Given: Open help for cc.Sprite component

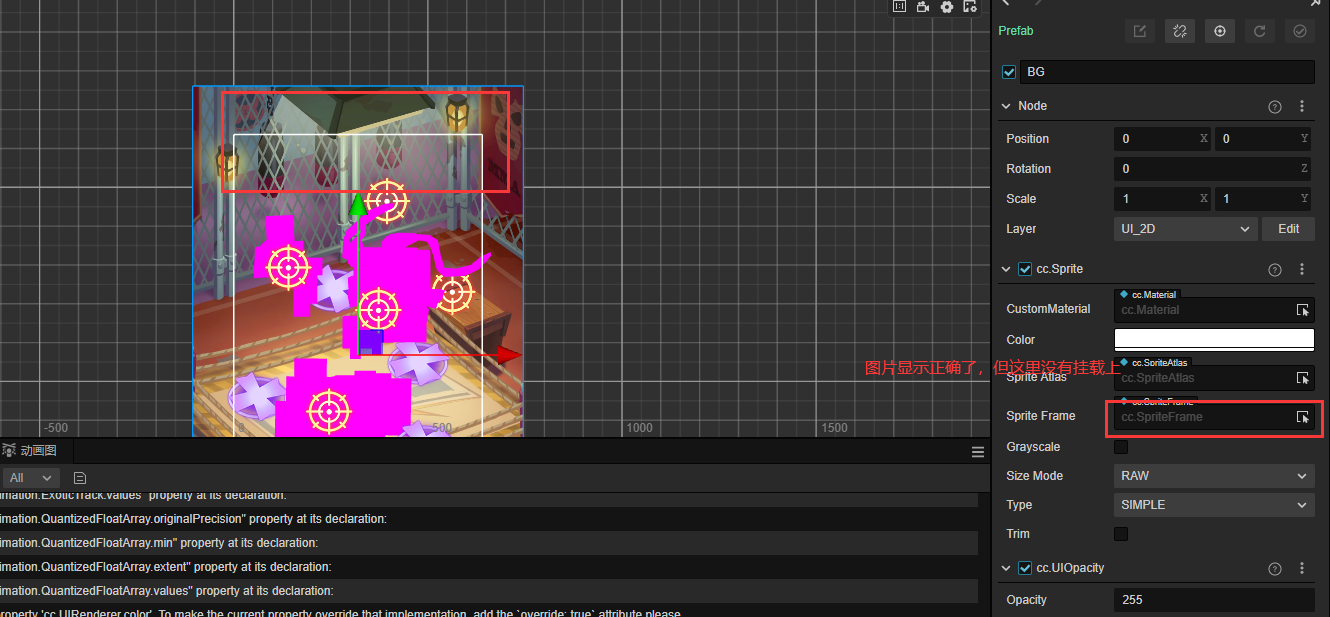Looking at the screenshot, I should coord(1275,269).
